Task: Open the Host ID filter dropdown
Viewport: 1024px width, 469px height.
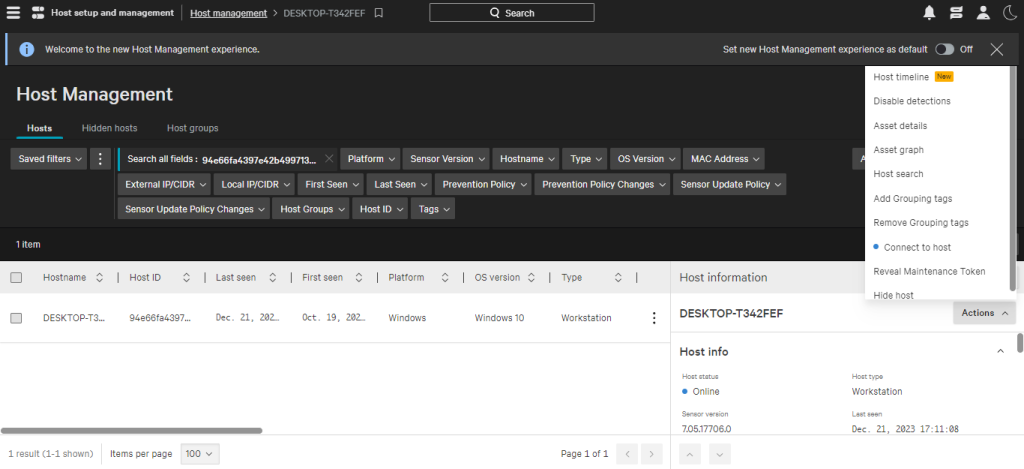Action: 380,209
